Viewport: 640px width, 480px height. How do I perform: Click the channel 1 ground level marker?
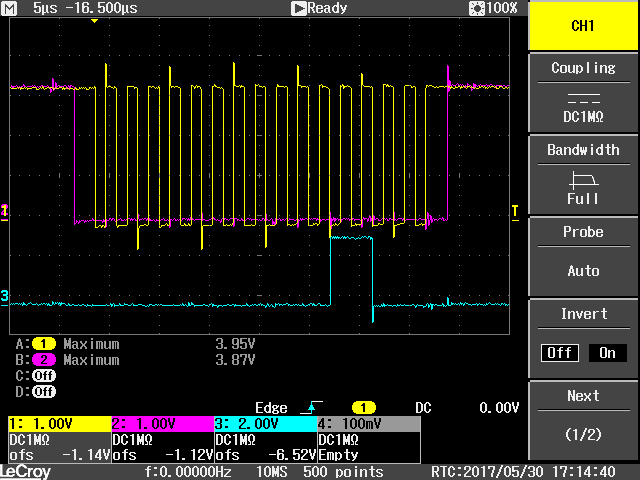[x=4, y=212]
